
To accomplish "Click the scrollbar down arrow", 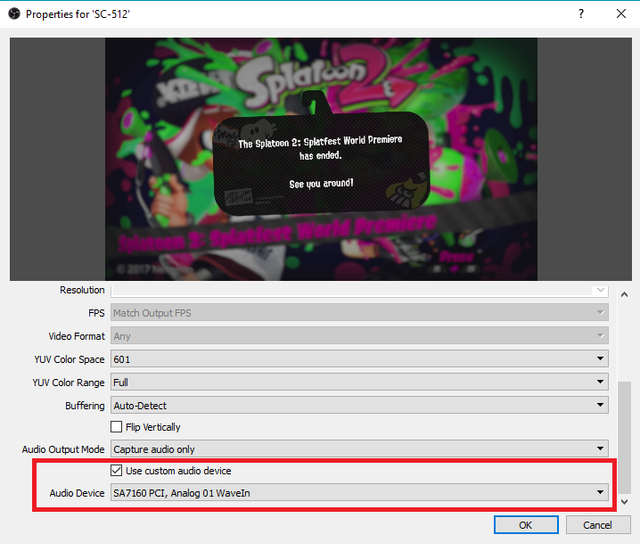I will 624,502.
